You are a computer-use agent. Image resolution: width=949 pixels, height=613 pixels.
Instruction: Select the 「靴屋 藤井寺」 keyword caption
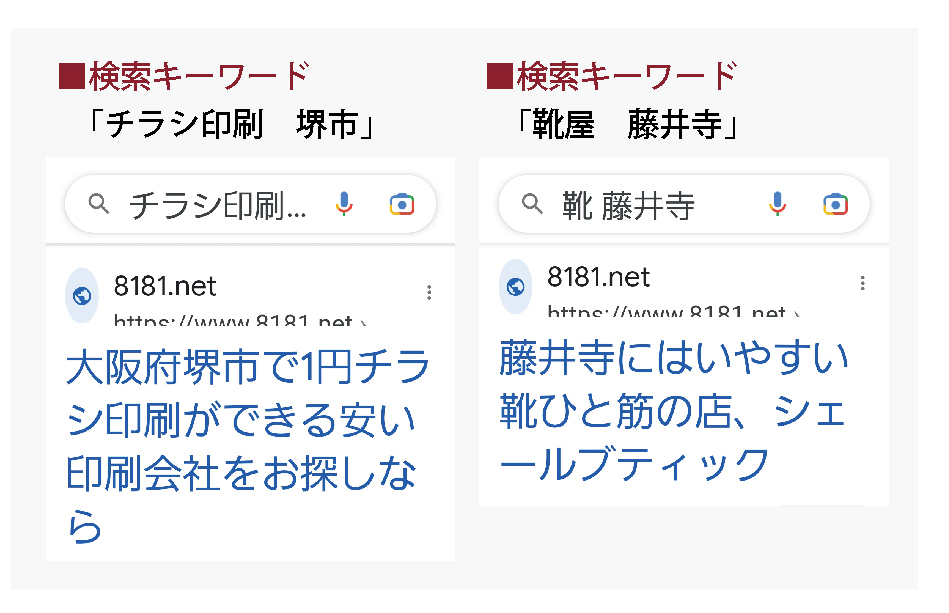pos(627,125)
